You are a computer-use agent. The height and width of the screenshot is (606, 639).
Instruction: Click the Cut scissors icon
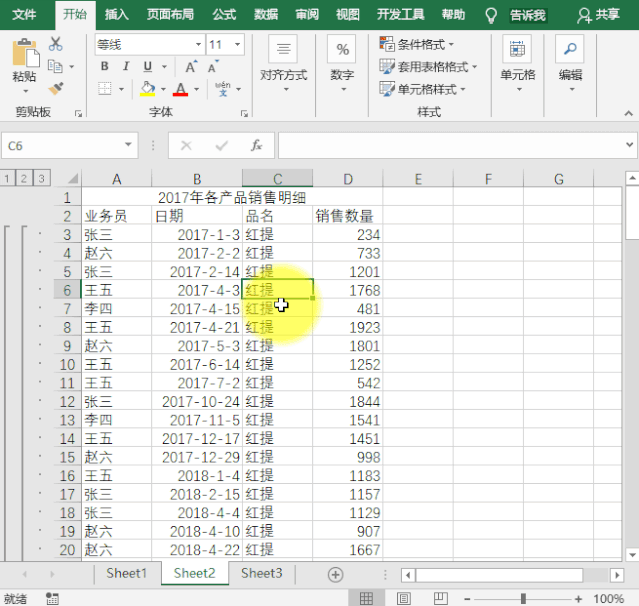(55, 44)
